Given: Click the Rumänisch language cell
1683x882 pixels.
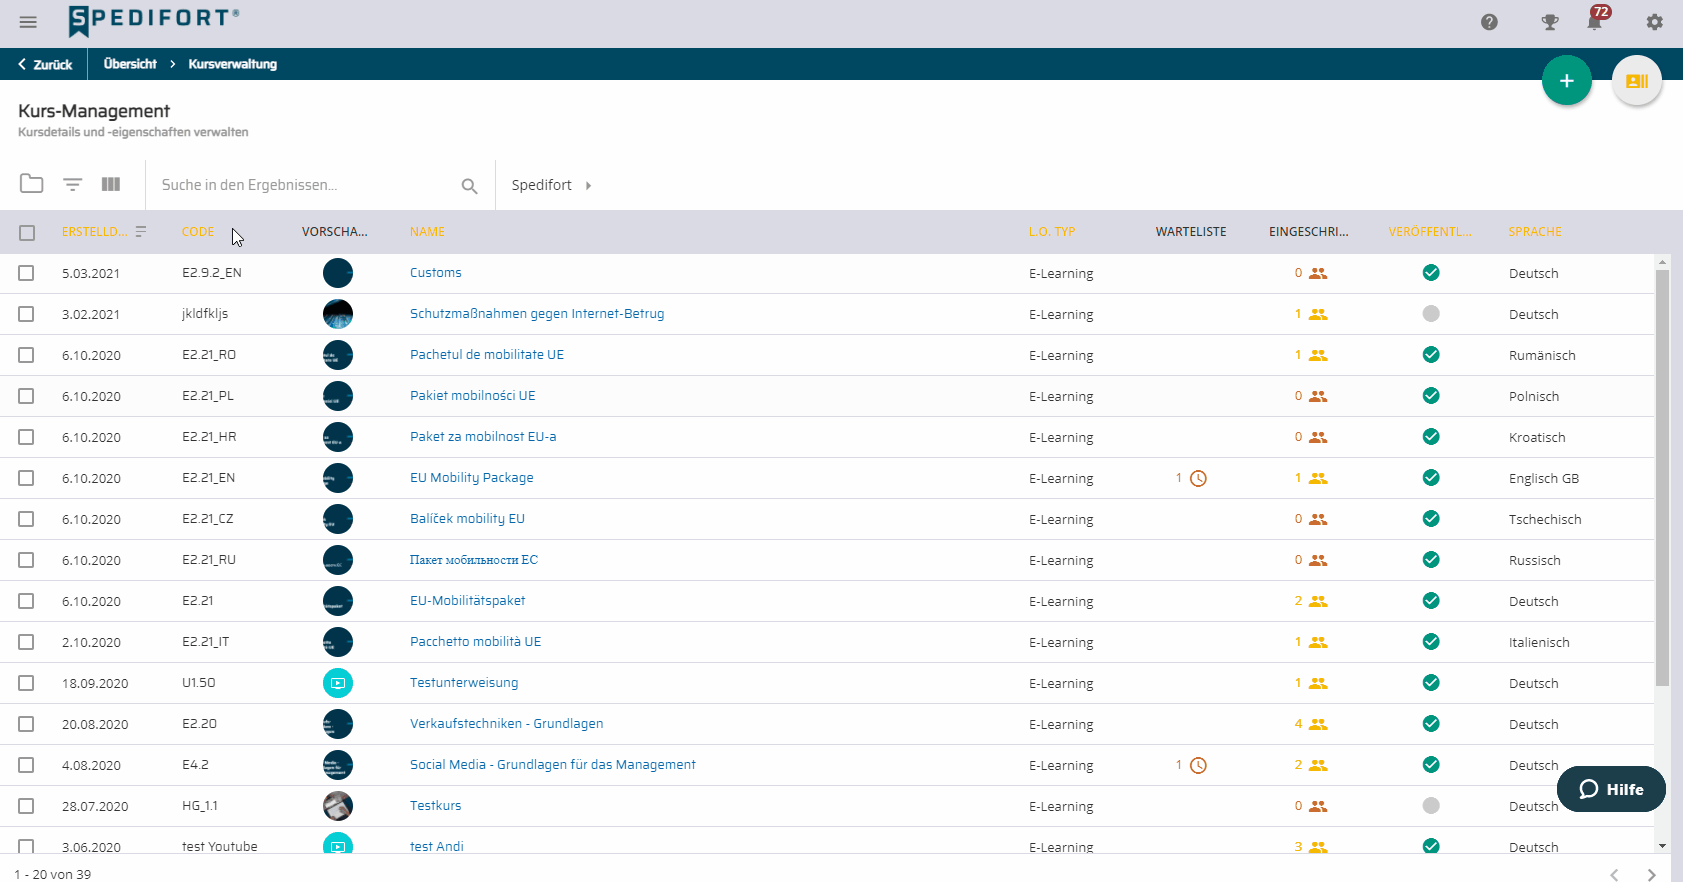Looking at the screenshot, I should [1542, 355].
